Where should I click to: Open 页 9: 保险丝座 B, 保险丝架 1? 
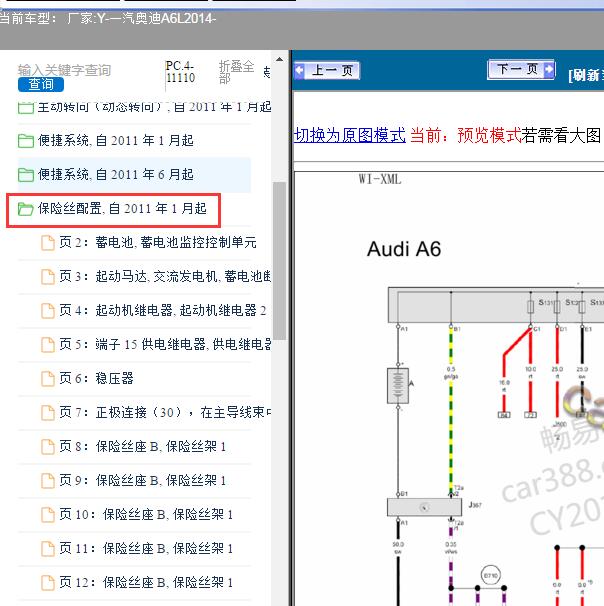pos(142,480)
